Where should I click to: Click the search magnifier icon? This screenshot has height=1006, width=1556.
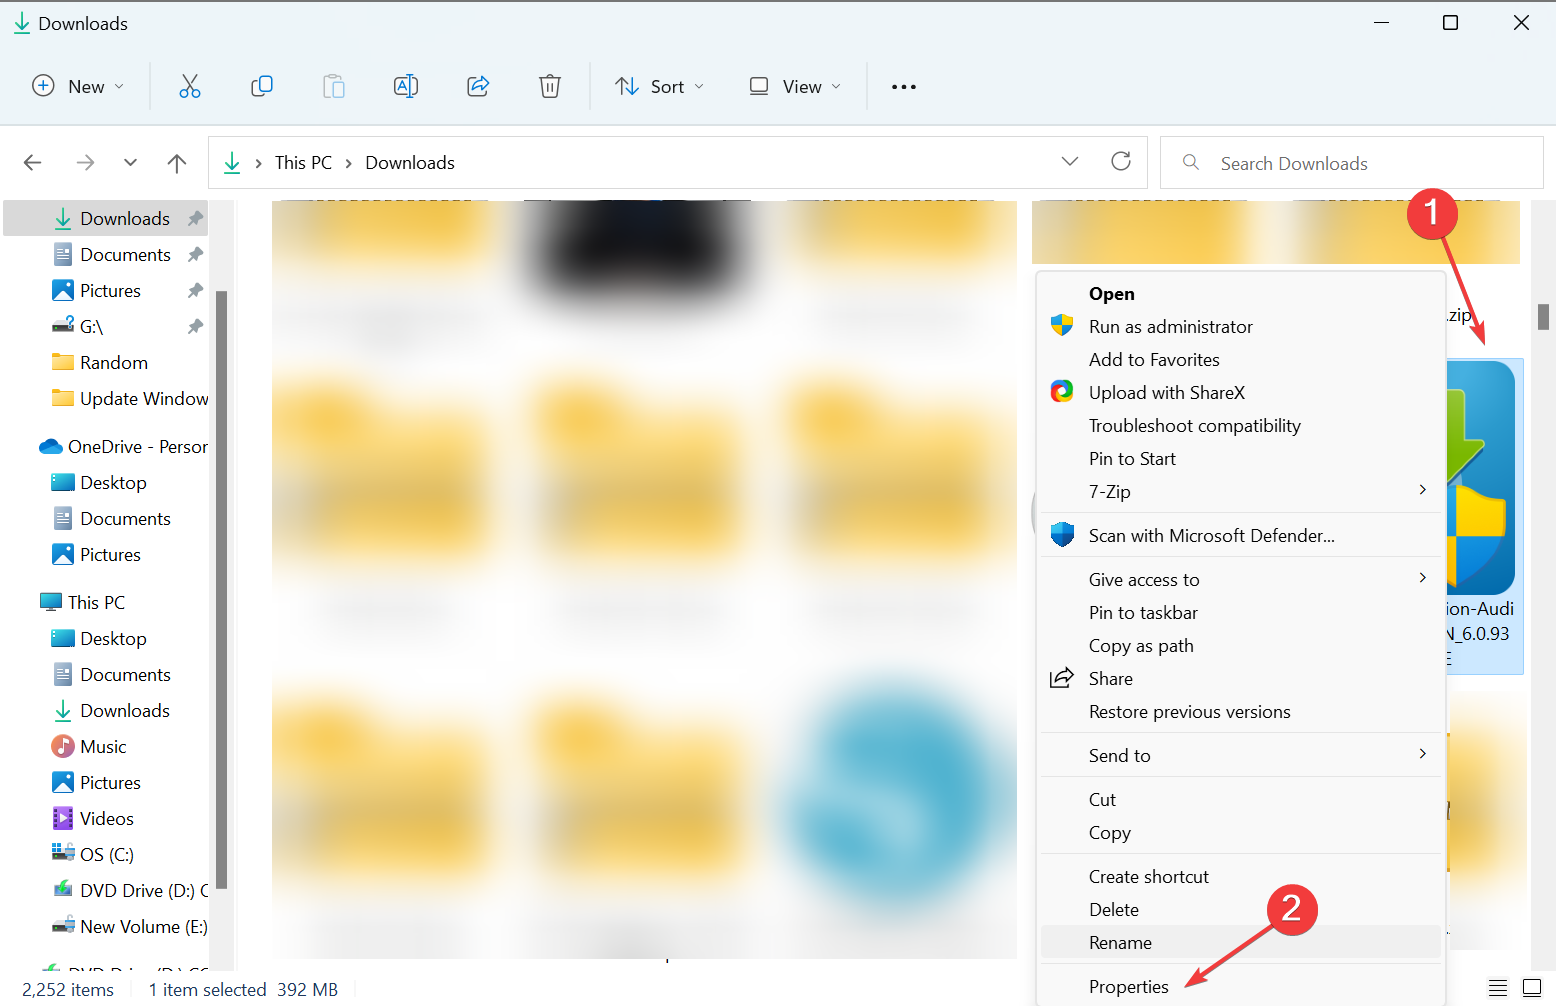pyautogui.click(x=1191, y=162)
